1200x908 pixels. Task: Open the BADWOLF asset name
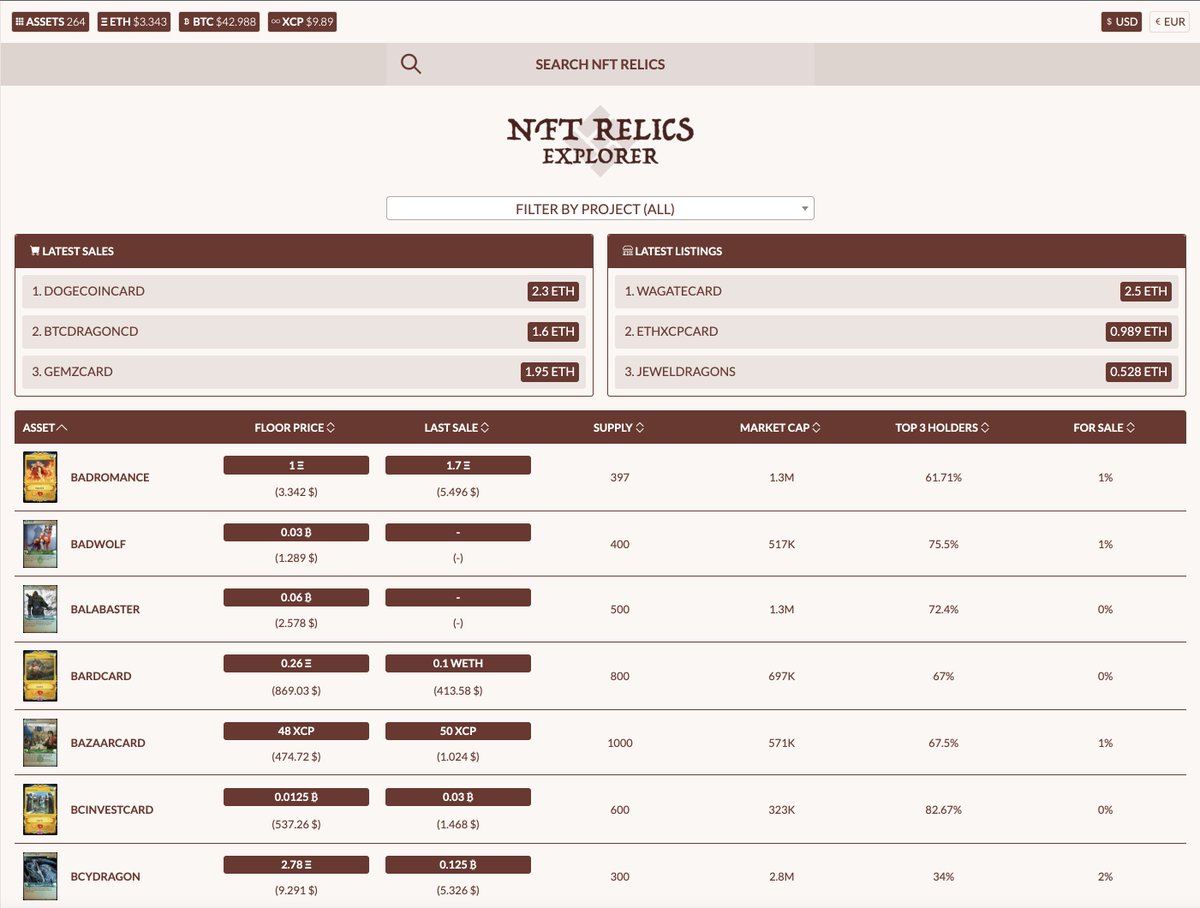click(x=98, y=544)
